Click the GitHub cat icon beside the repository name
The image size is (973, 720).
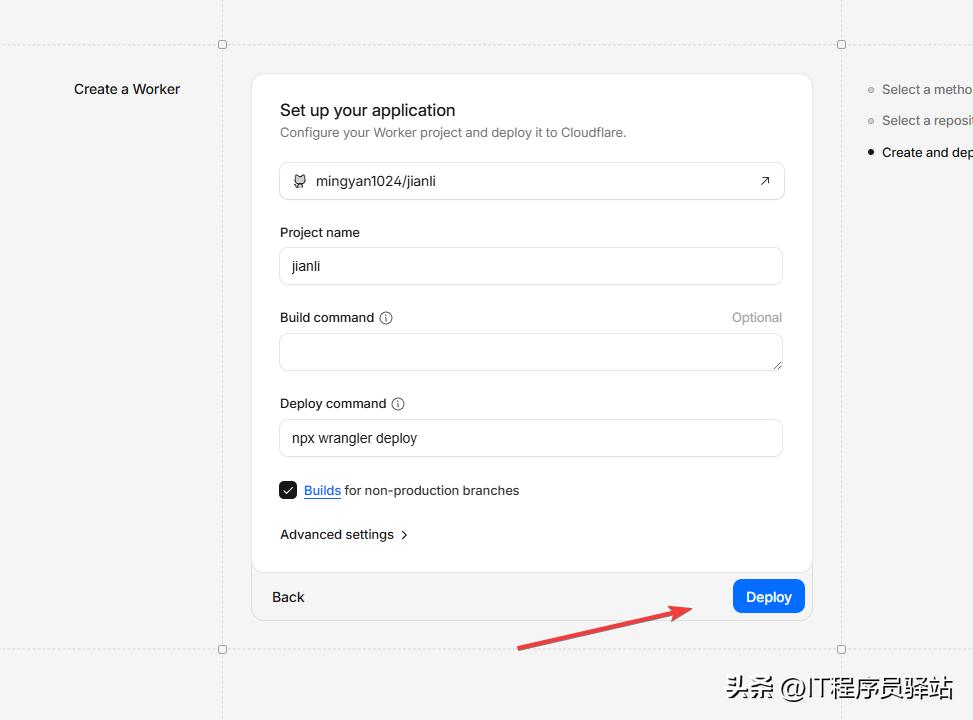[x=299, y=181]
